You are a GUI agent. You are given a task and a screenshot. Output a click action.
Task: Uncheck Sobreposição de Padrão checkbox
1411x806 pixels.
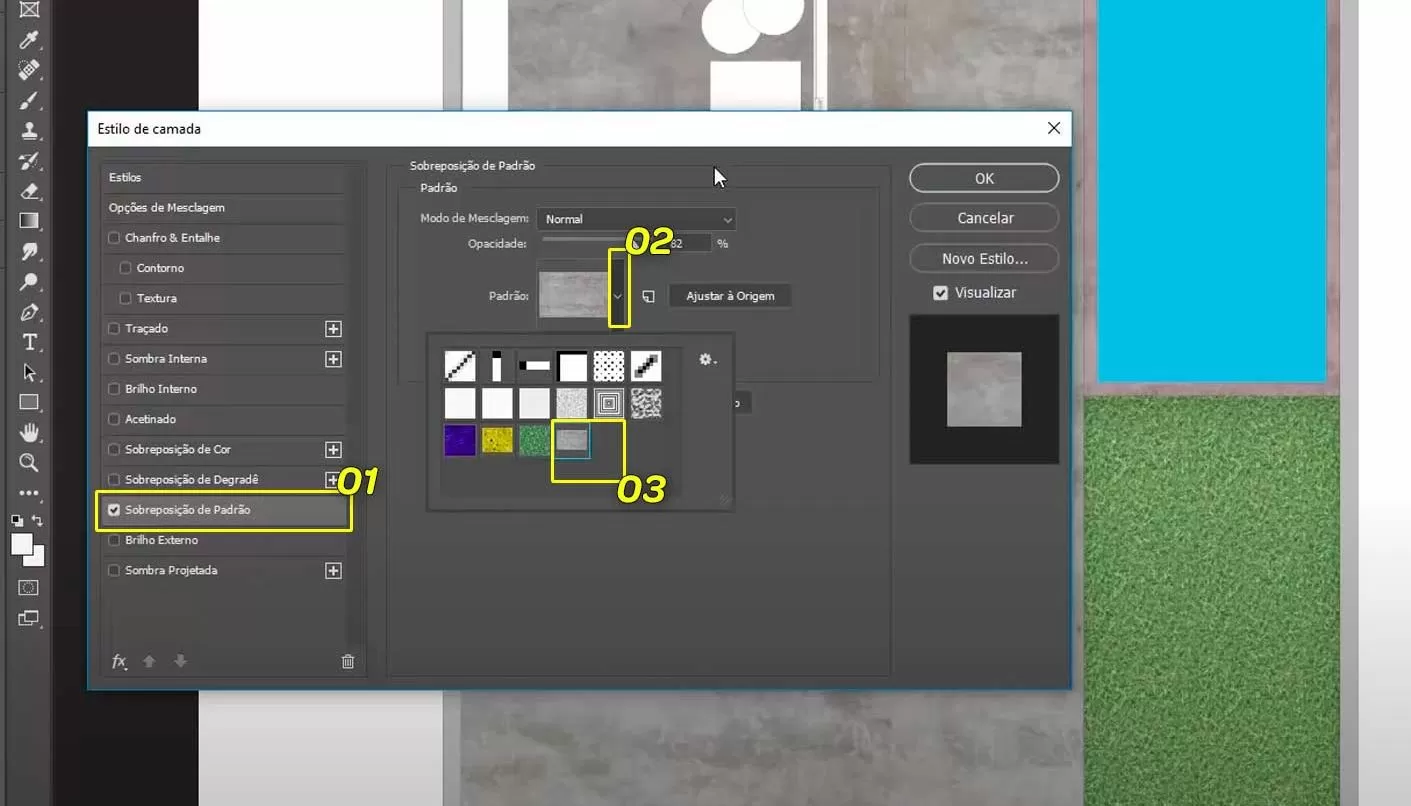pyautogui.click(x=114, y=510)
